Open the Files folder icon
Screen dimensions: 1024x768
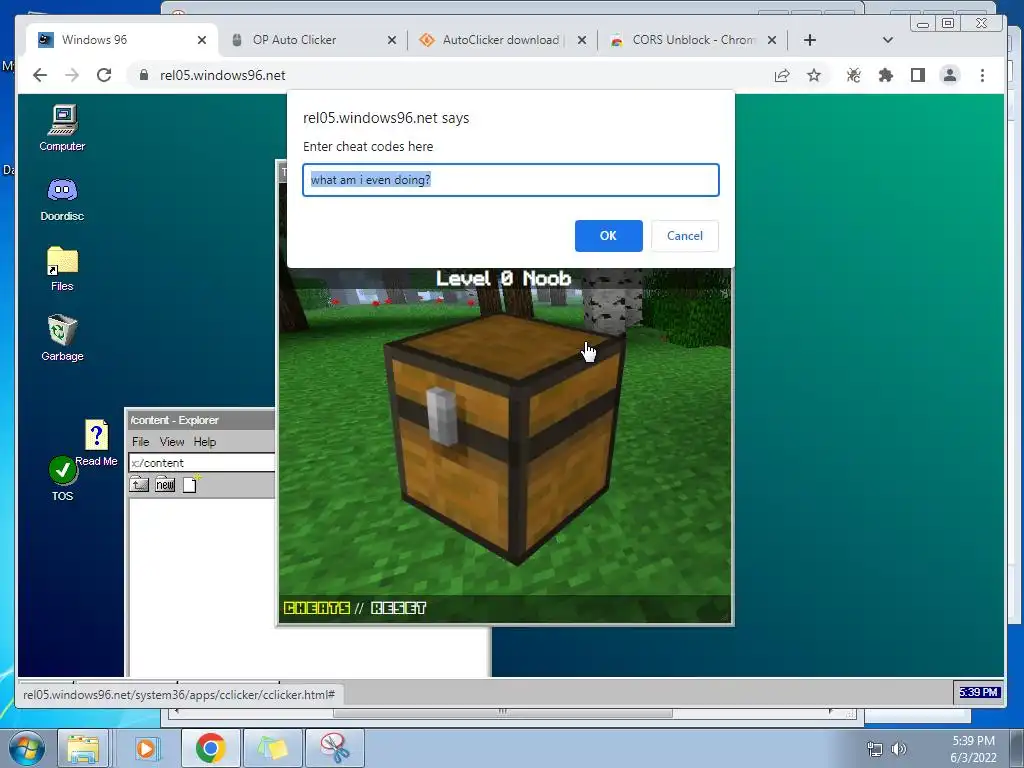click(x=62, y=268)
